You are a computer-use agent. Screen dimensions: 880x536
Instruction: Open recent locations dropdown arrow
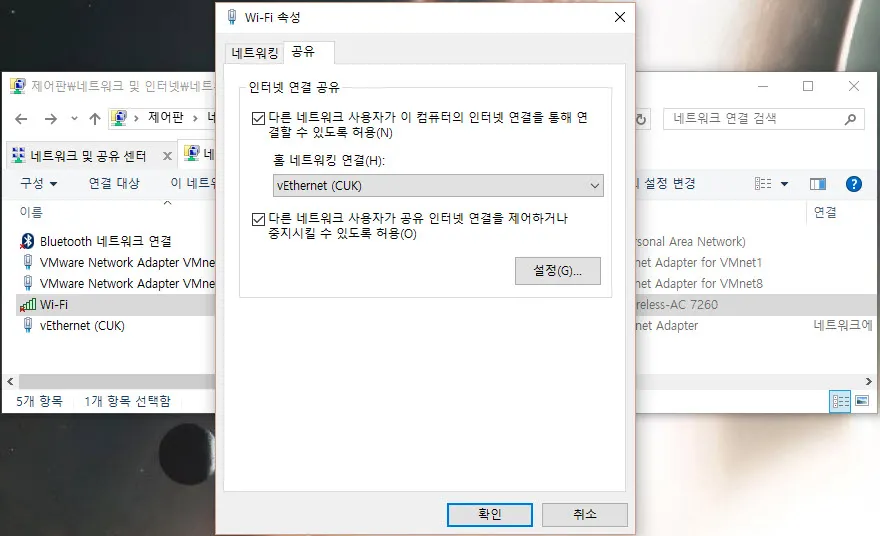click(x=74, y=118)
